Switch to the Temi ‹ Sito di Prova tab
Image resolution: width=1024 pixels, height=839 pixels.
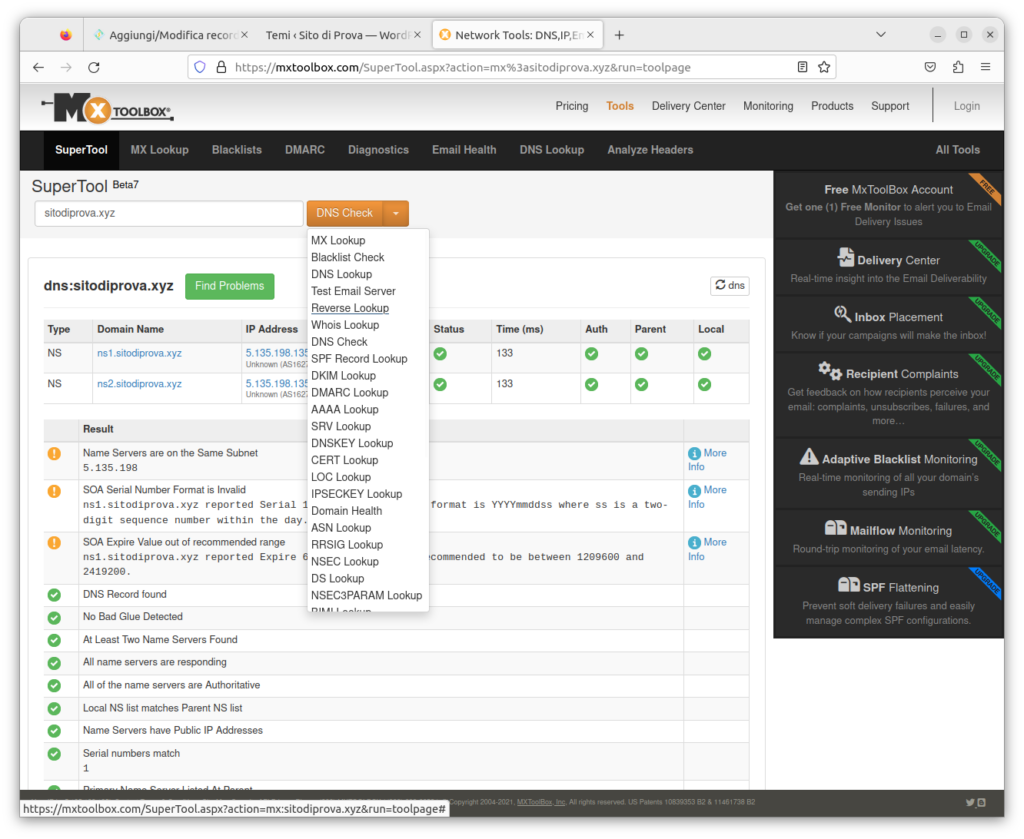(x=344, y=35)
